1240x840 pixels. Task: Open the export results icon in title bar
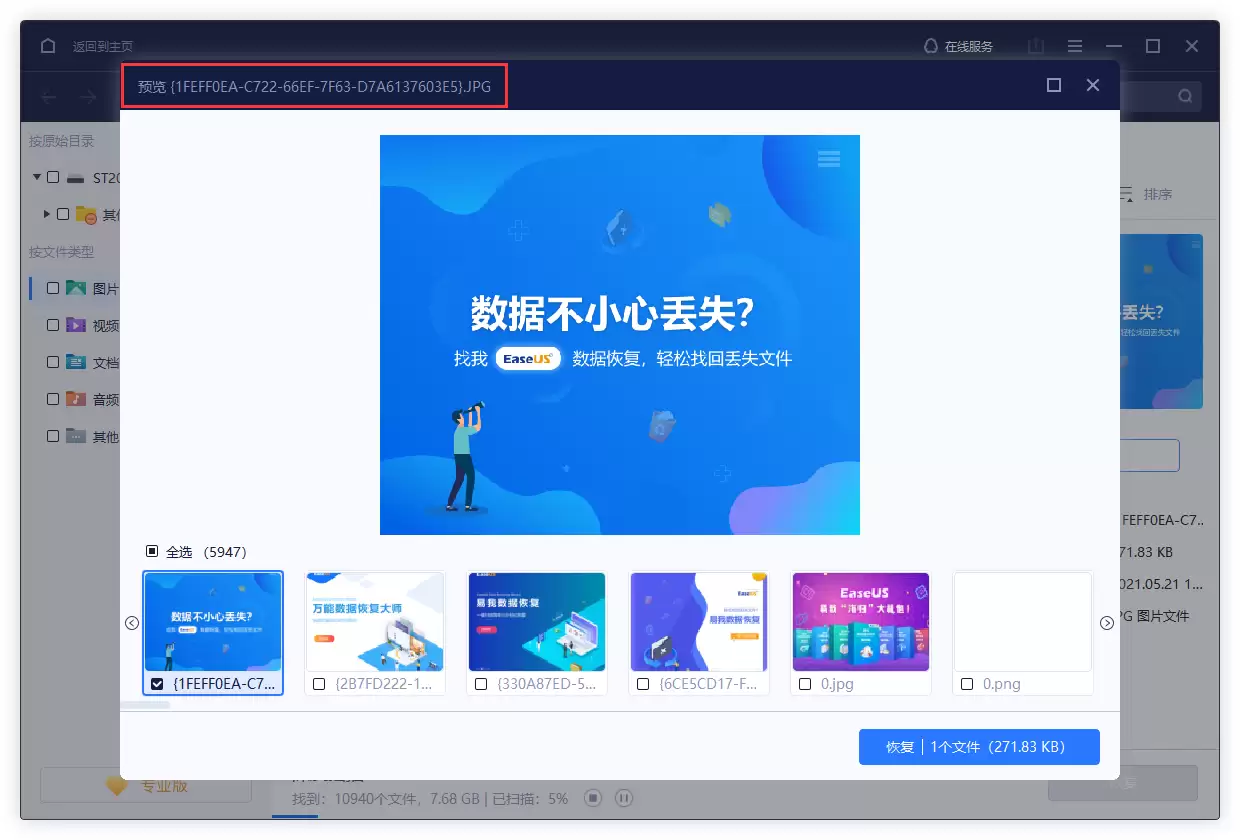(x=1035, y=45)
